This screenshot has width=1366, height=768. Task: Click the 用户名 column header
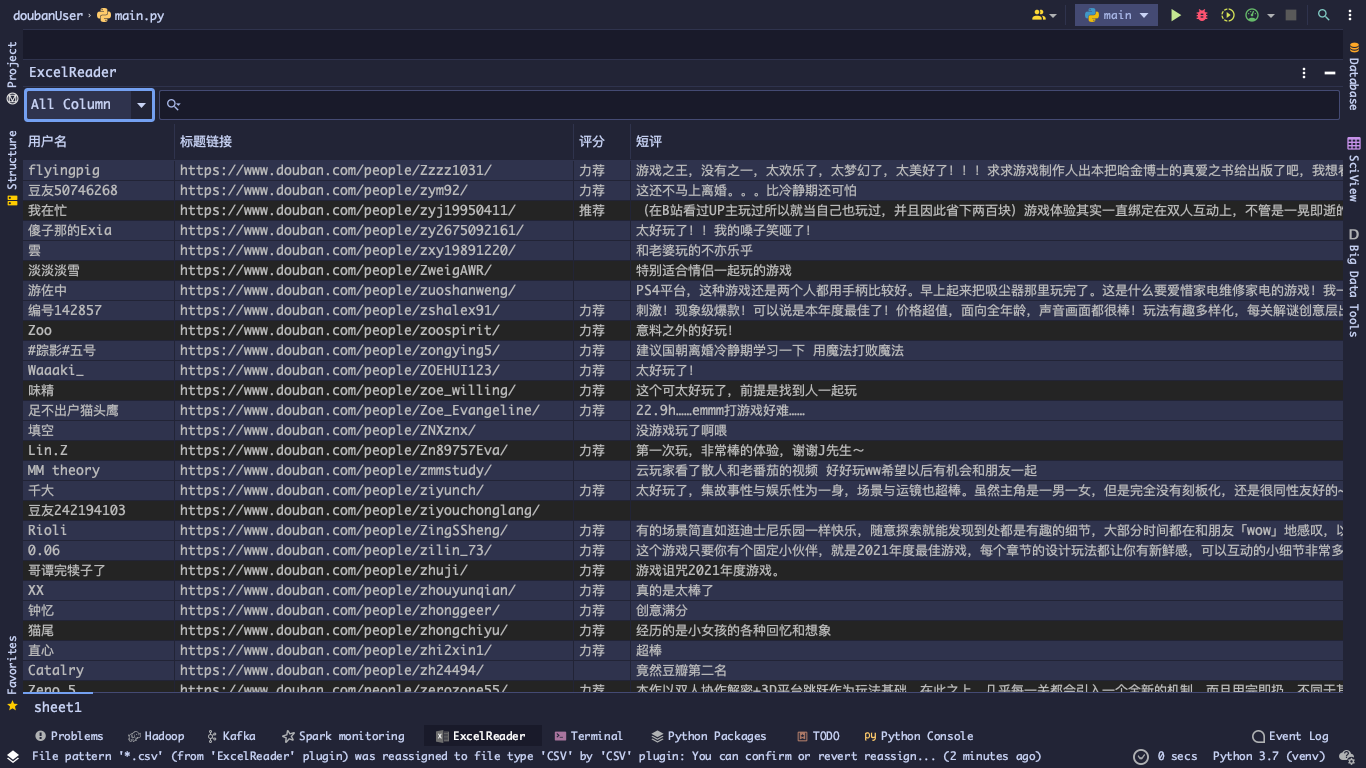99,142
